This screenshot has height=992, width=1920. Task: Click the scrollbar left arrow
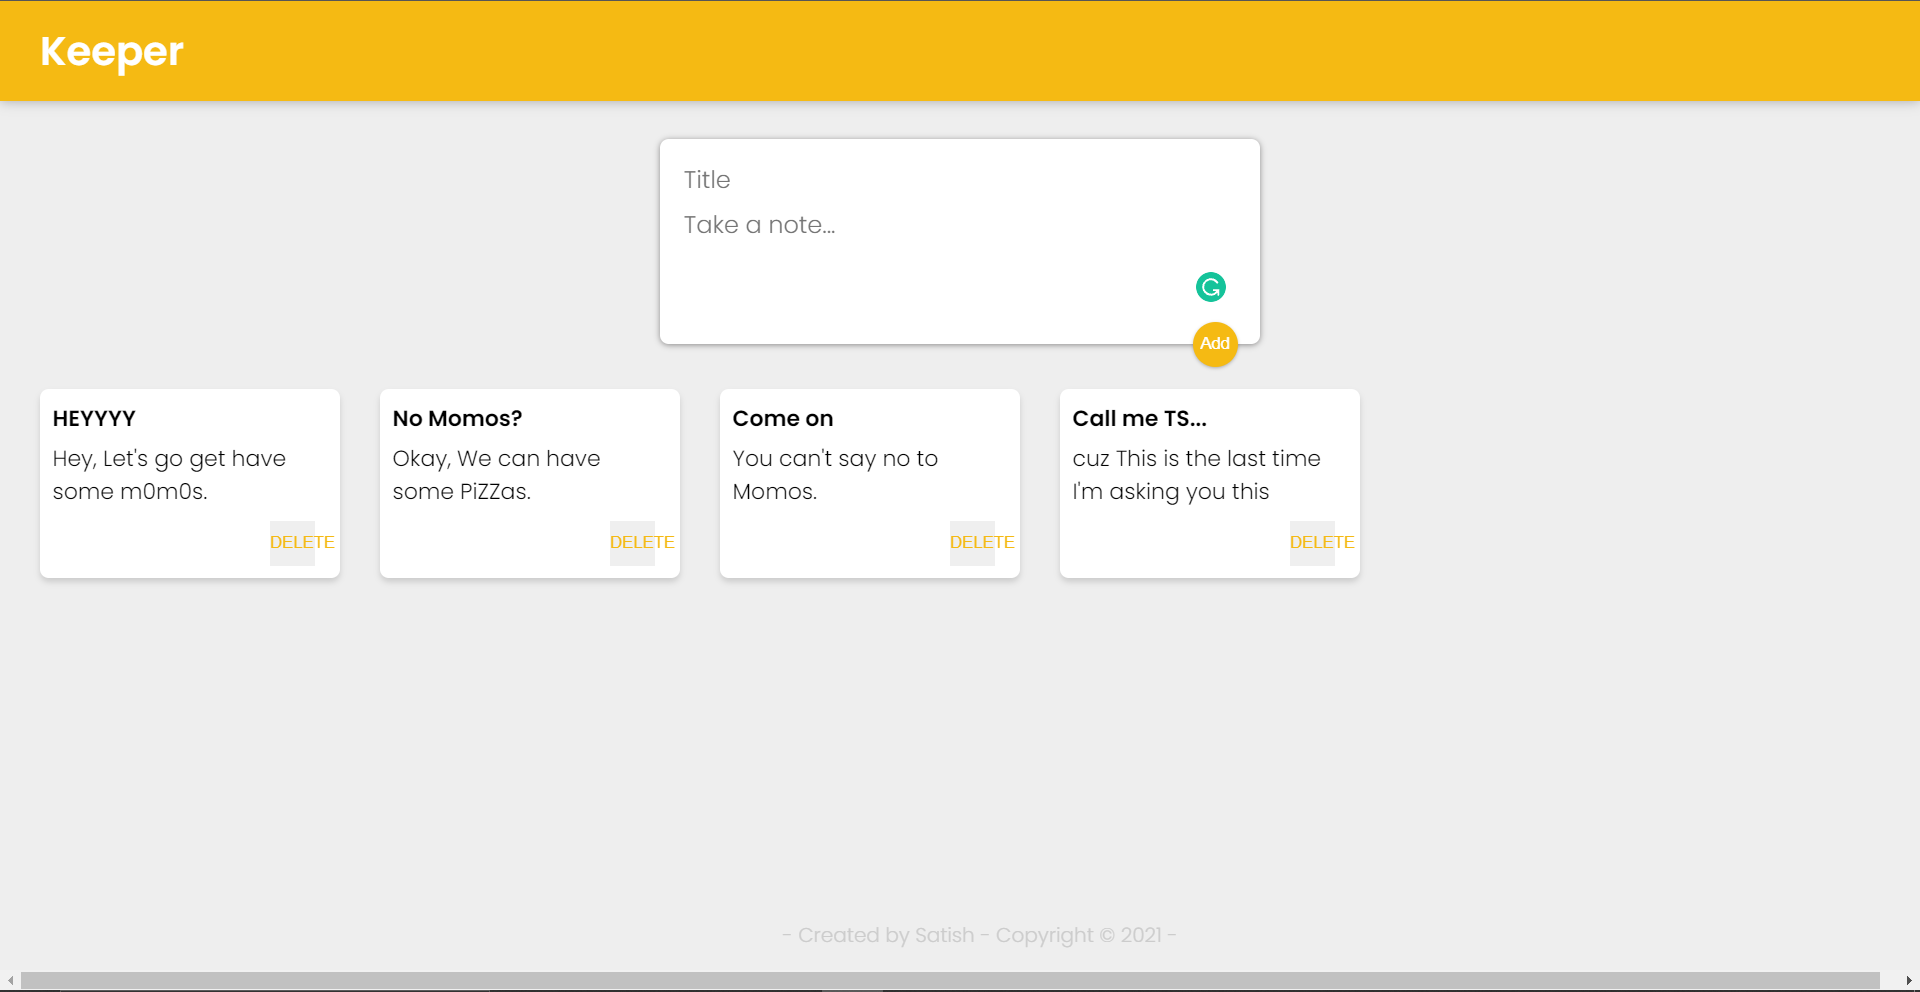pyautogui.click(x=10, y=981)
